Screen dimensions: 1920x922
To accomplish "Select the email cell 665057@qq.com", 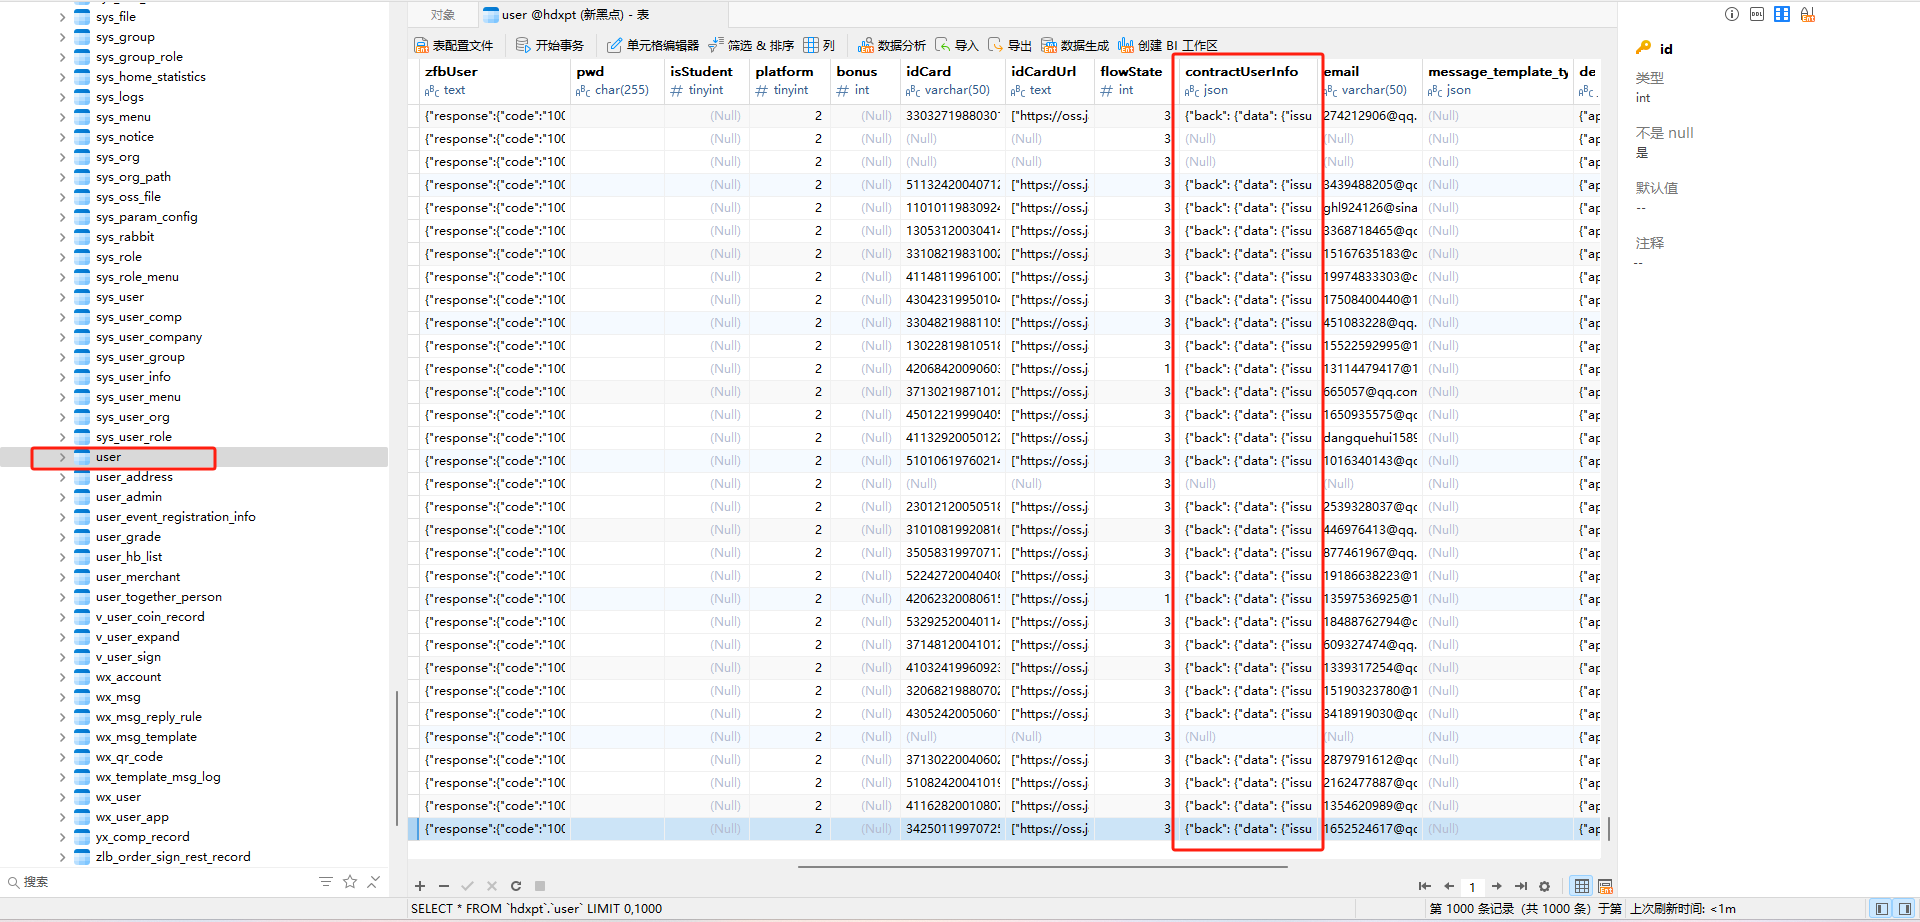I will coord(1370,392).
